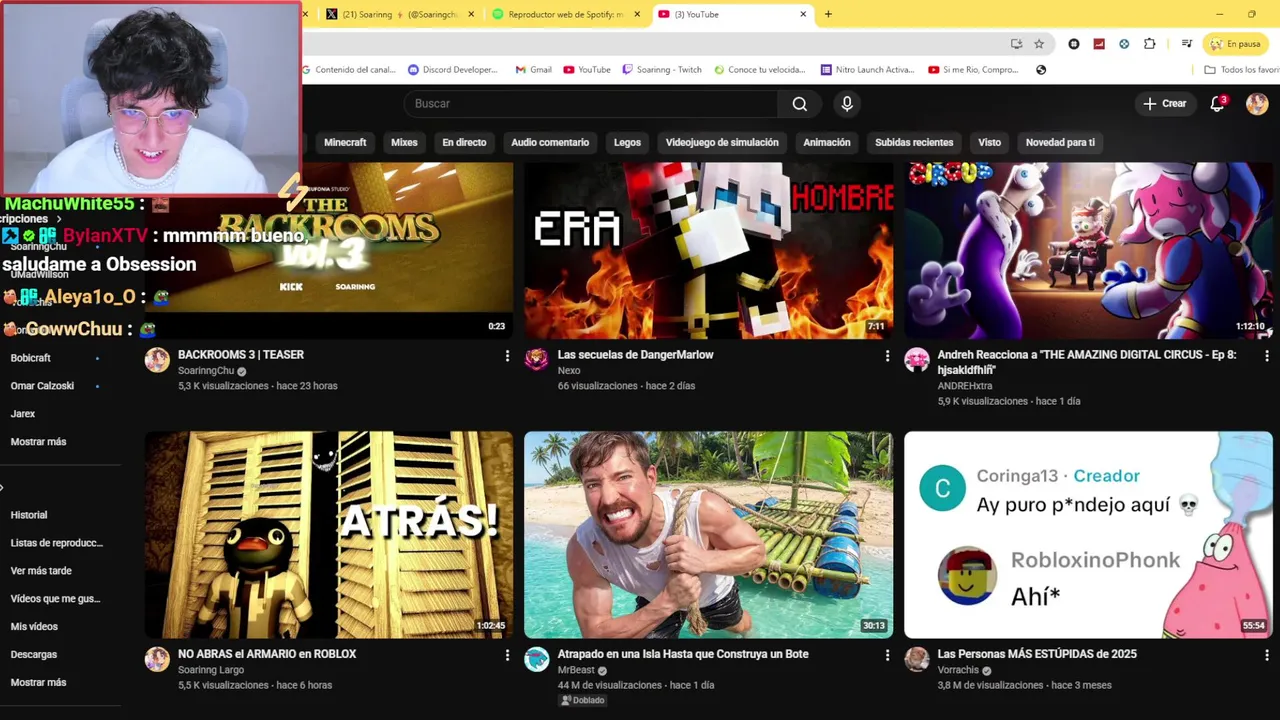Click the MrBeast channel avatar
This screenshot has height=720, width=1280.
click(537, 659)
